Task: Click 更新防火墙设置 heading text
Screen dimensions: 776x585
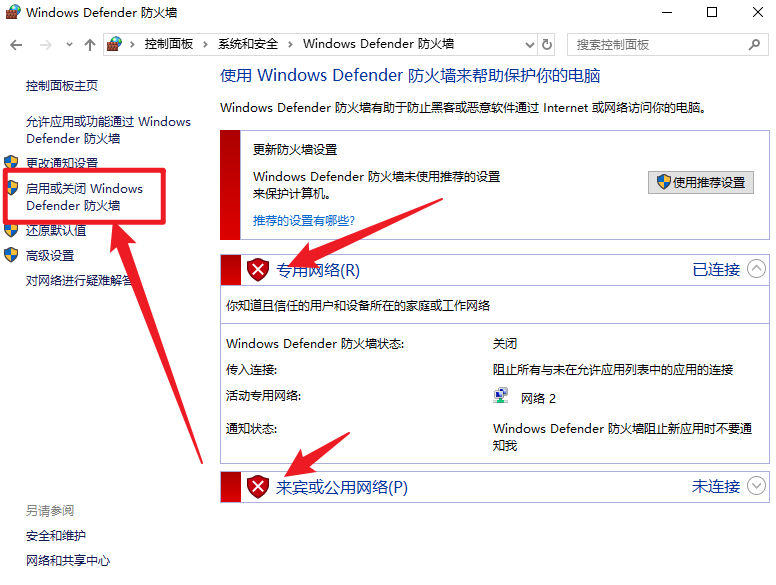Action: [x=295, y=149]
